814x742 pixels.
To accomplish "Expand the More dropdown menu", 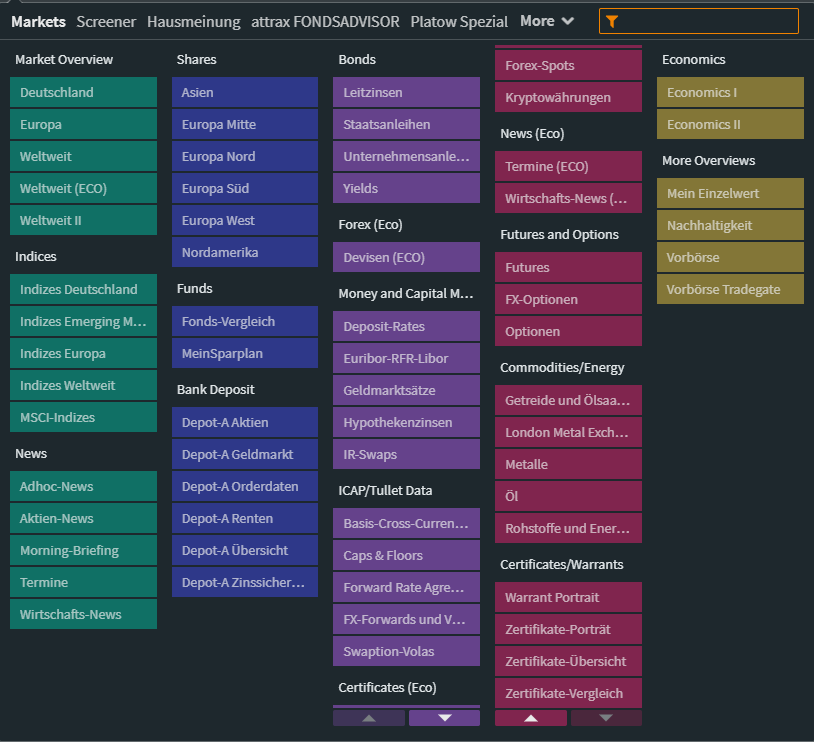I will [x=547, y=21].
